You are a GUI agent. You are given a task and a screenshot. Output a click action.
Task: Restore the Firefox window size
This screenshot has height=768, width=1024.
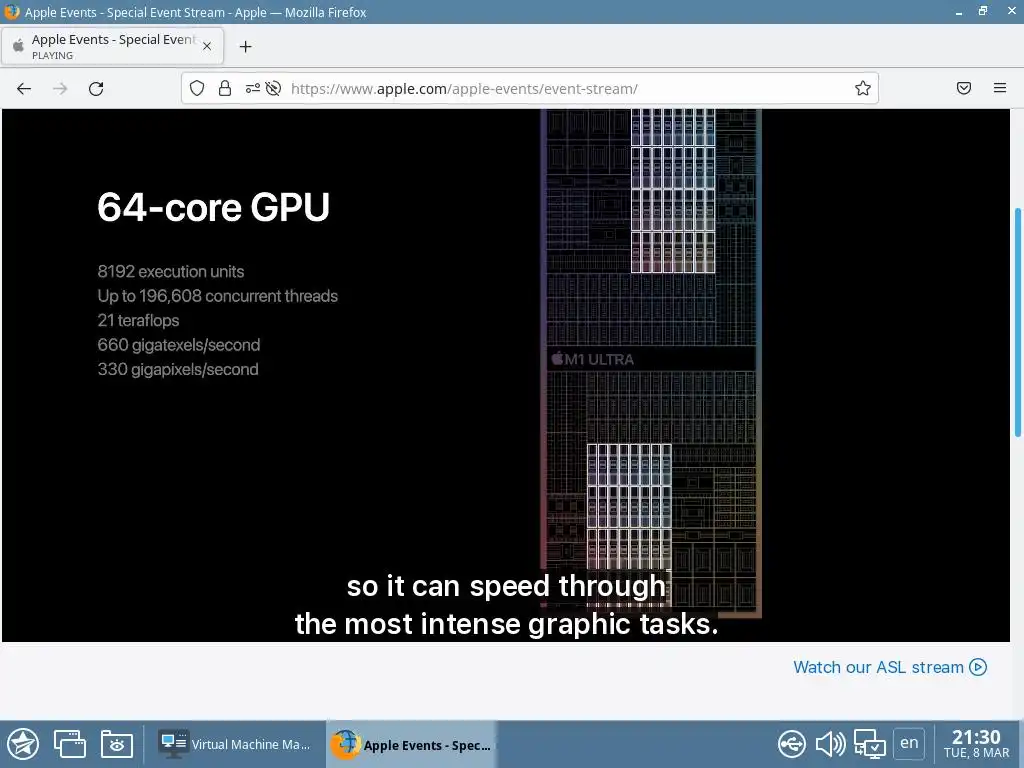983,11
